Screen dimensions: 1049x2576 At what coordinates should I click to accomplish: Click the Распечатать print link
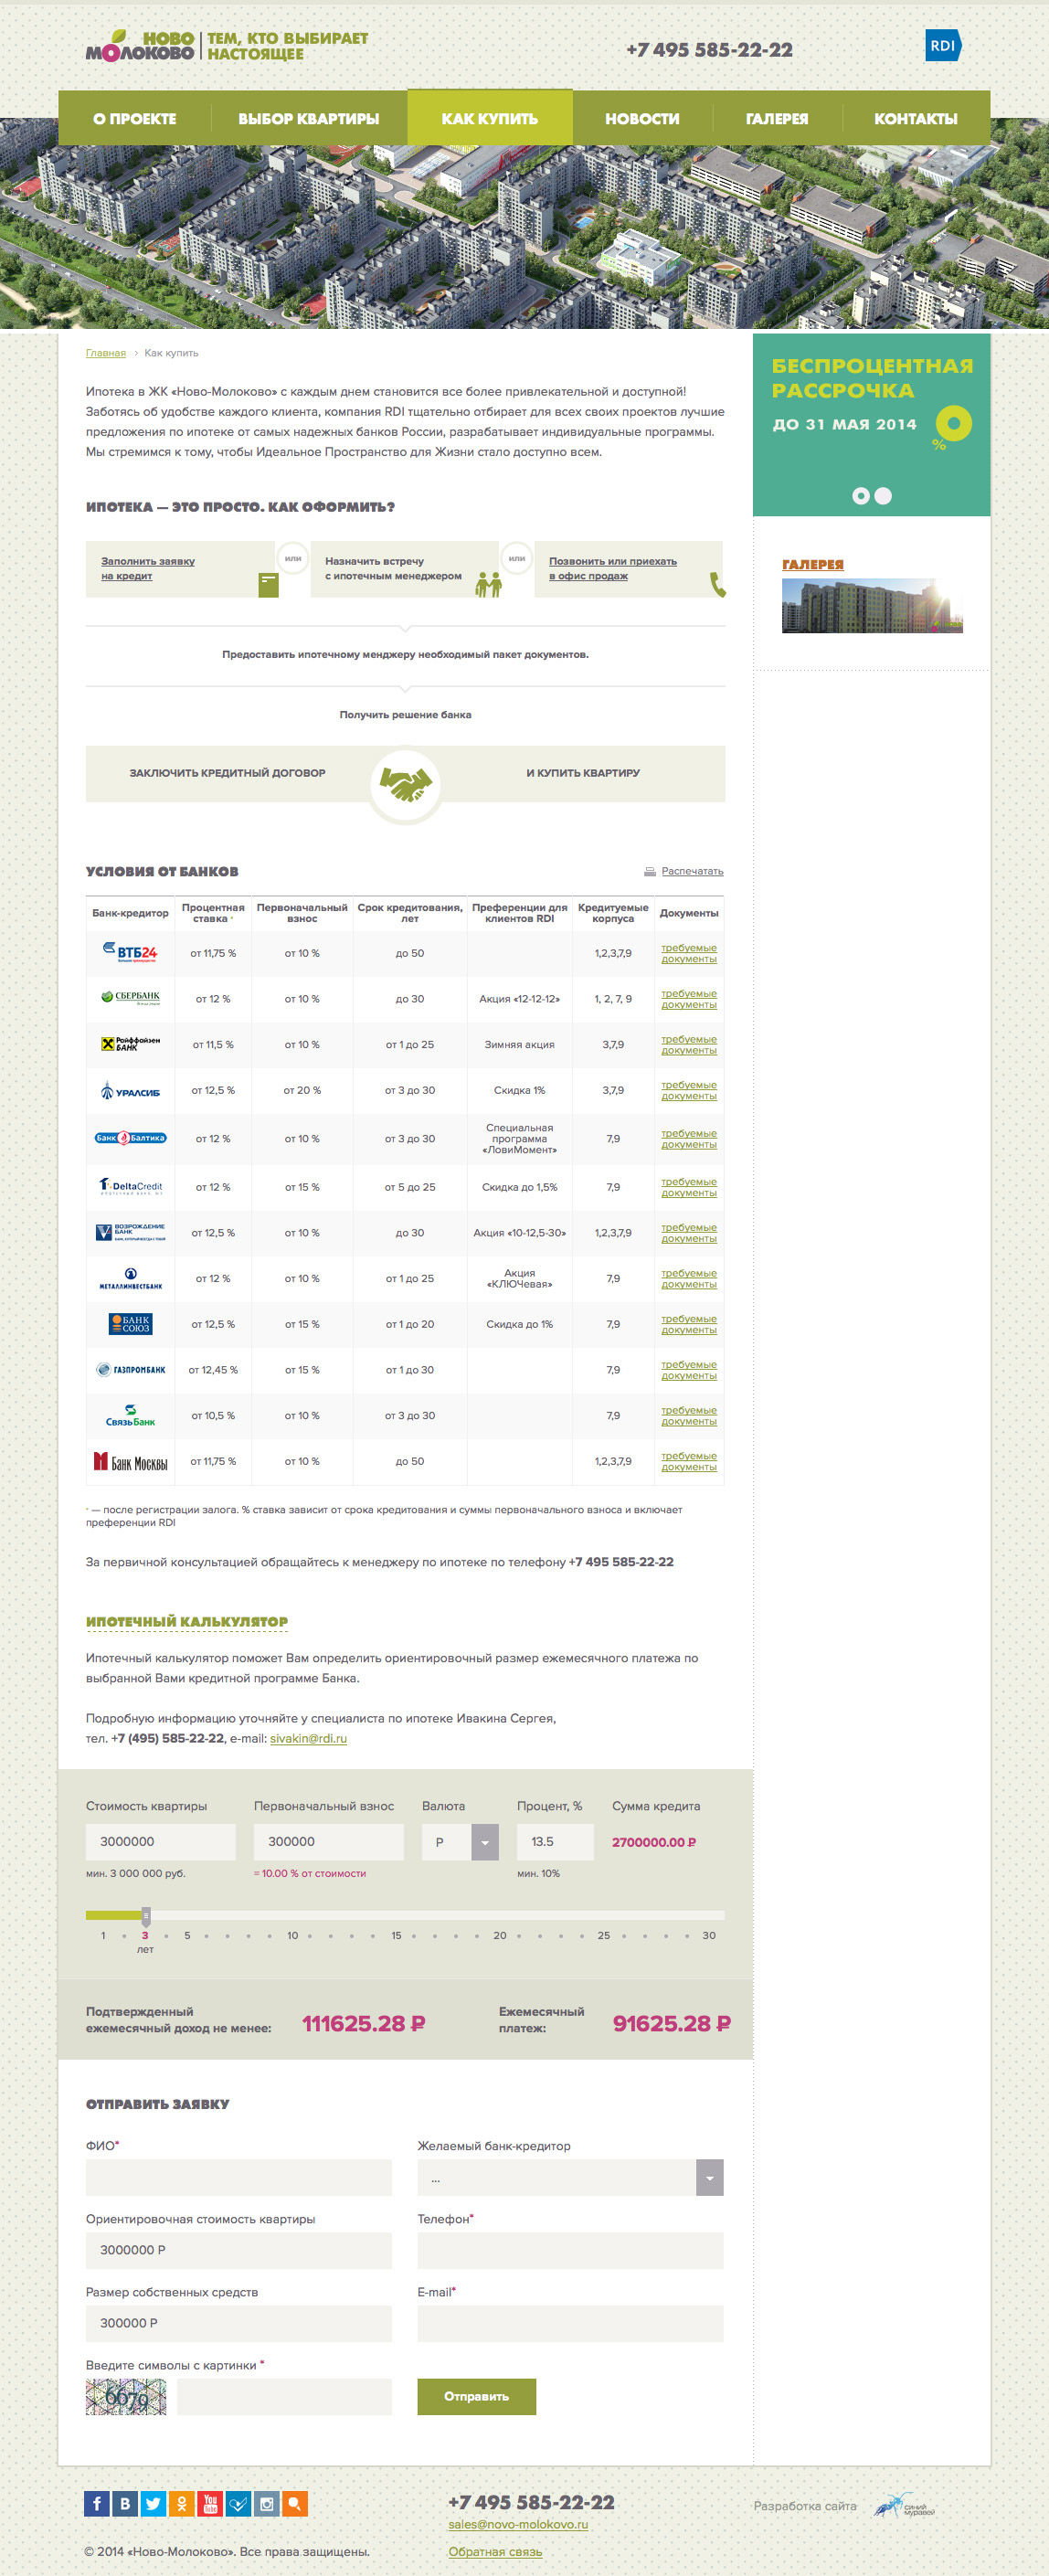[x=692, y=871]
